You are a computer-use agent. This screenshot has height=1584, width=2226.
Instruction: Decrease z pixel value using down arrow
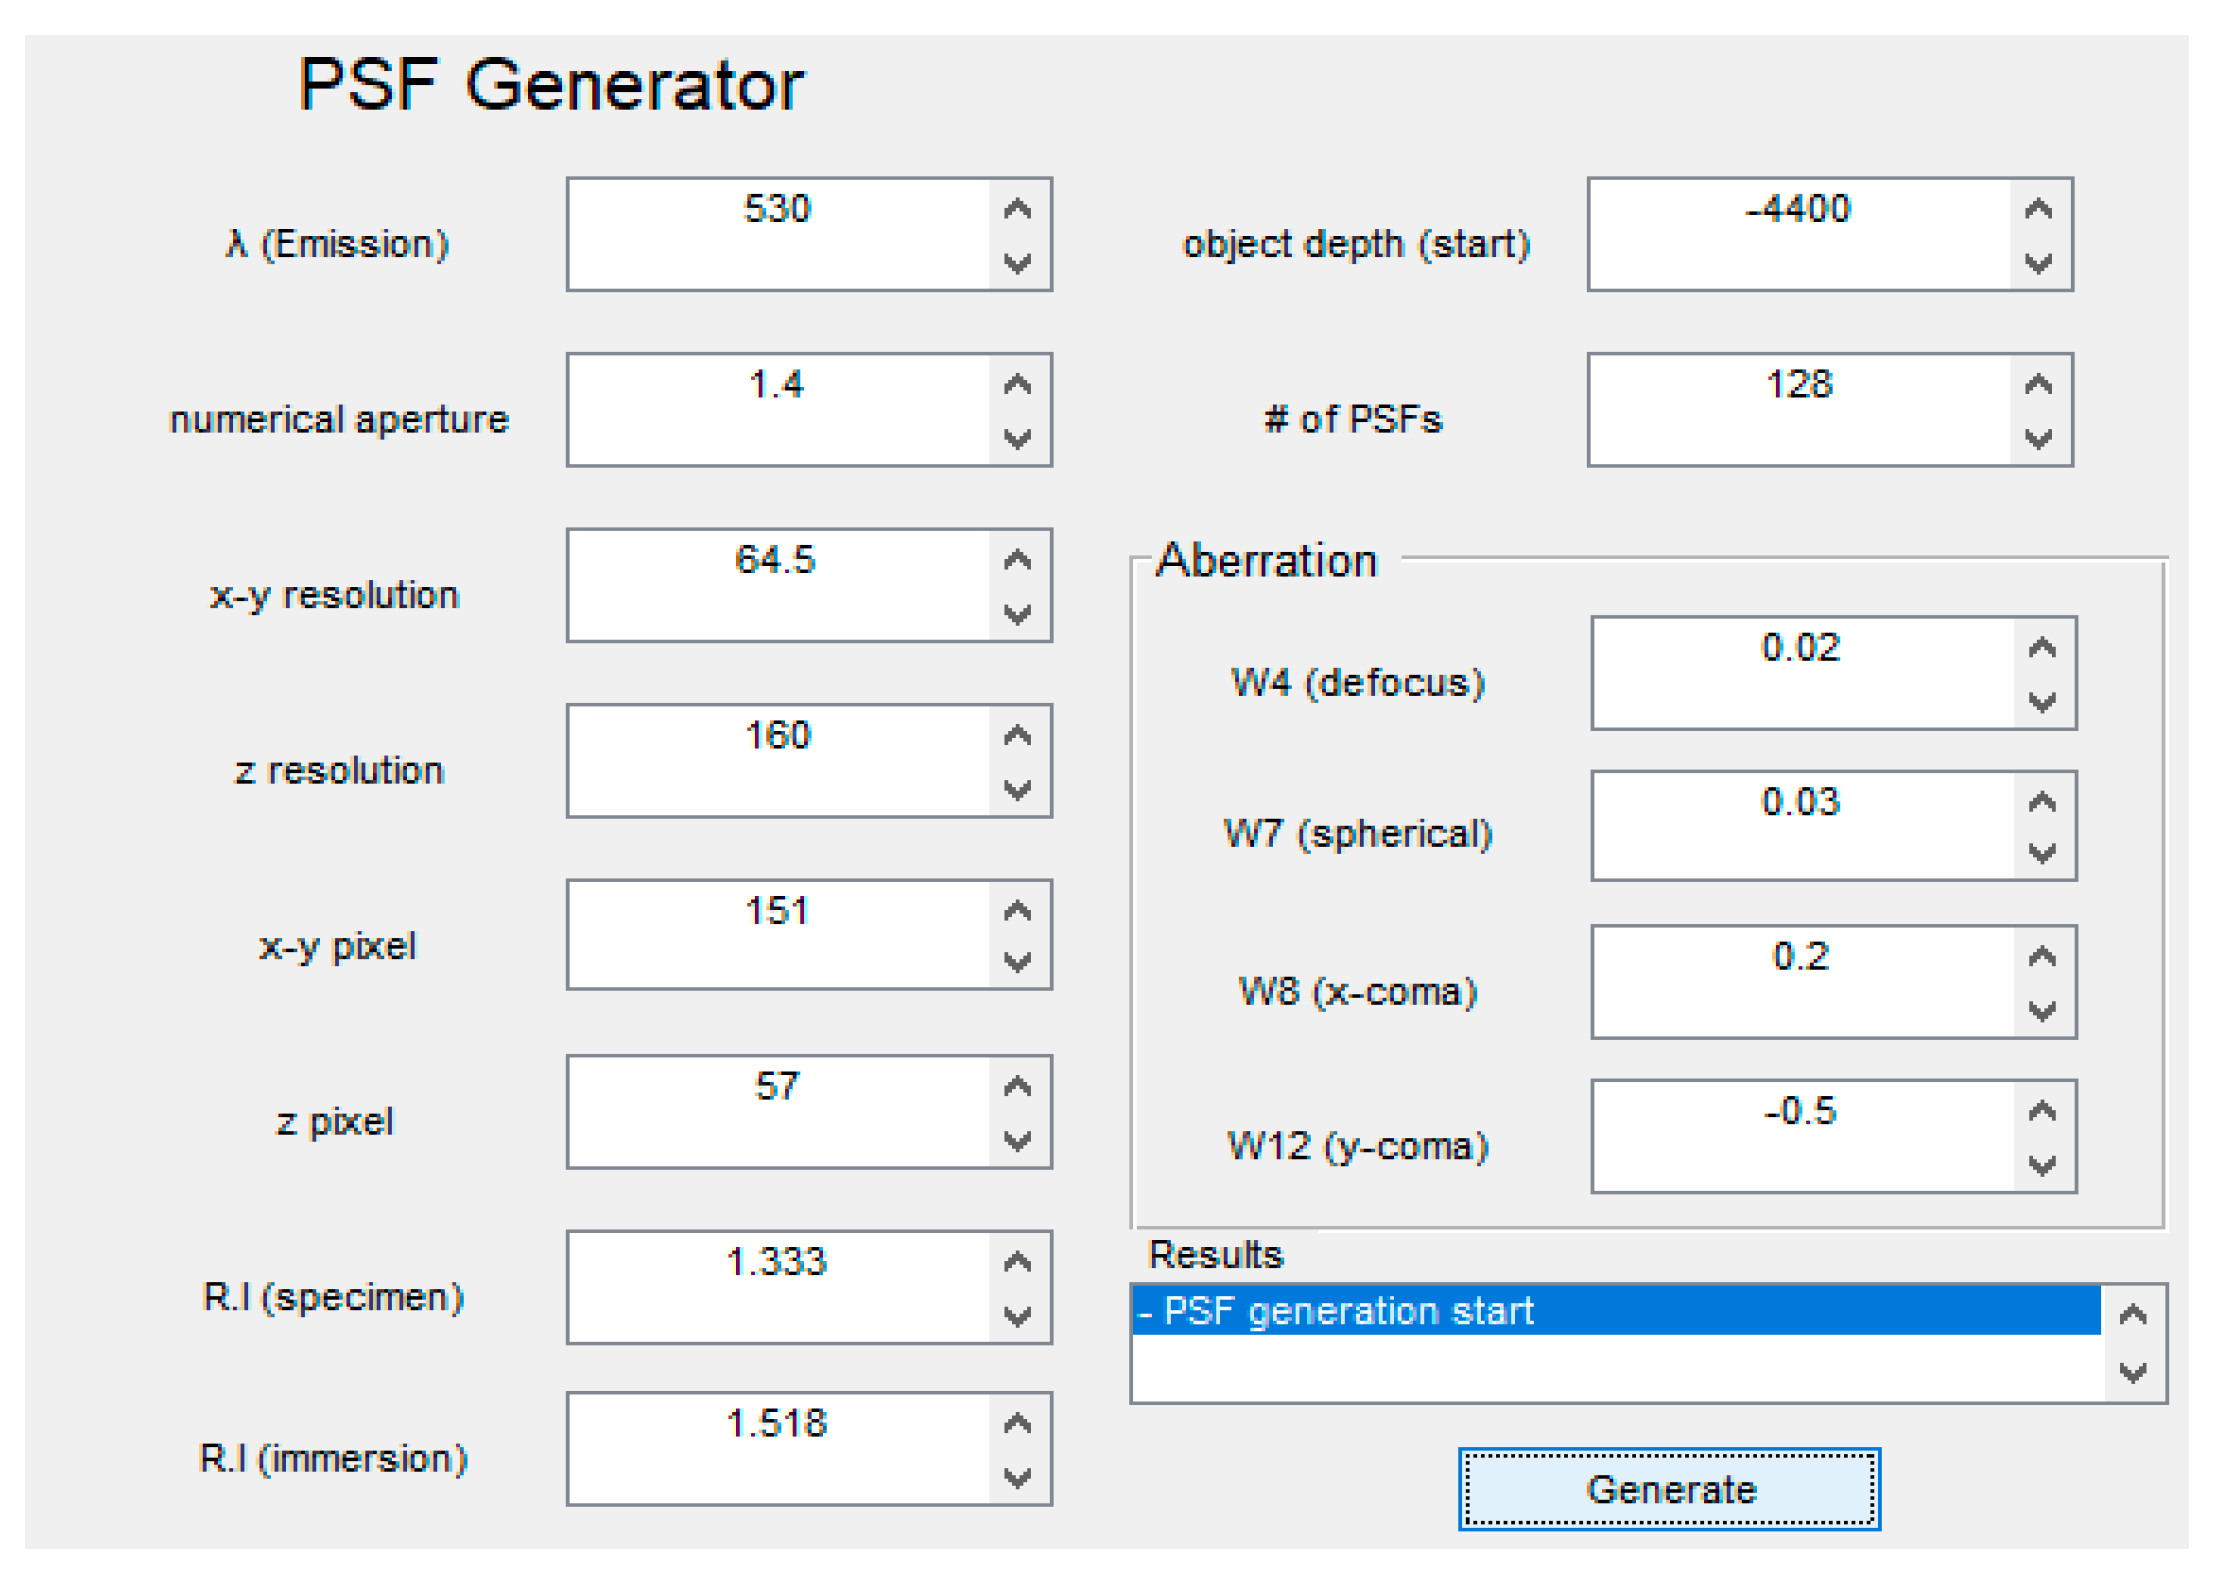1017,1141
